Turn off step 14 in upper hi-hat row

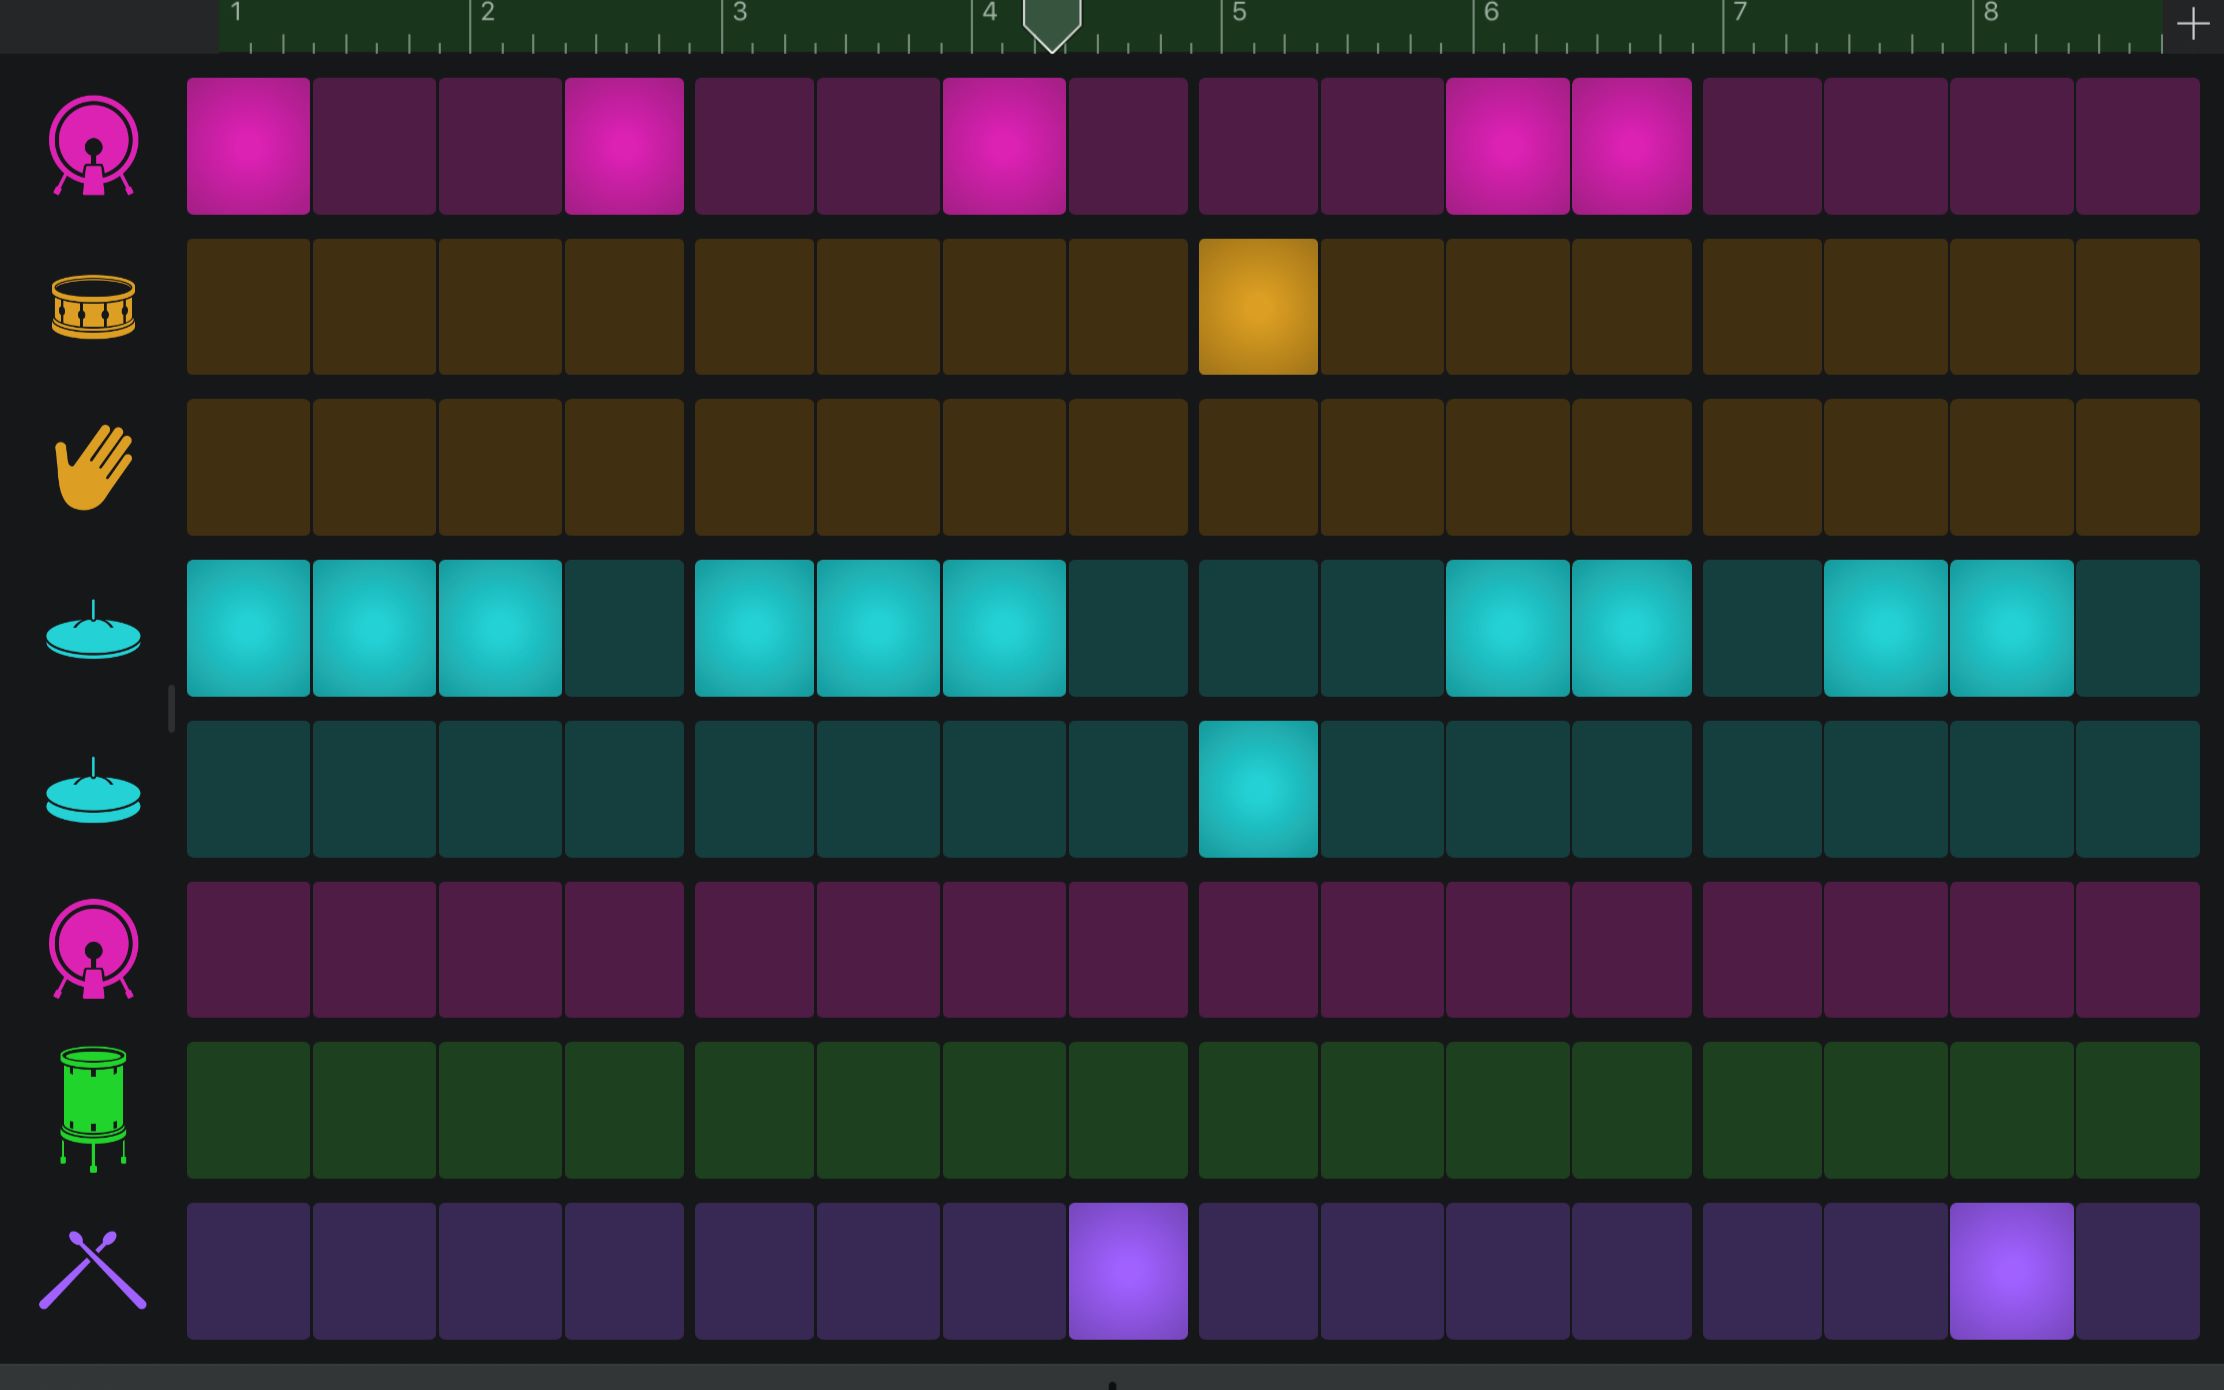click(1886, 628)
